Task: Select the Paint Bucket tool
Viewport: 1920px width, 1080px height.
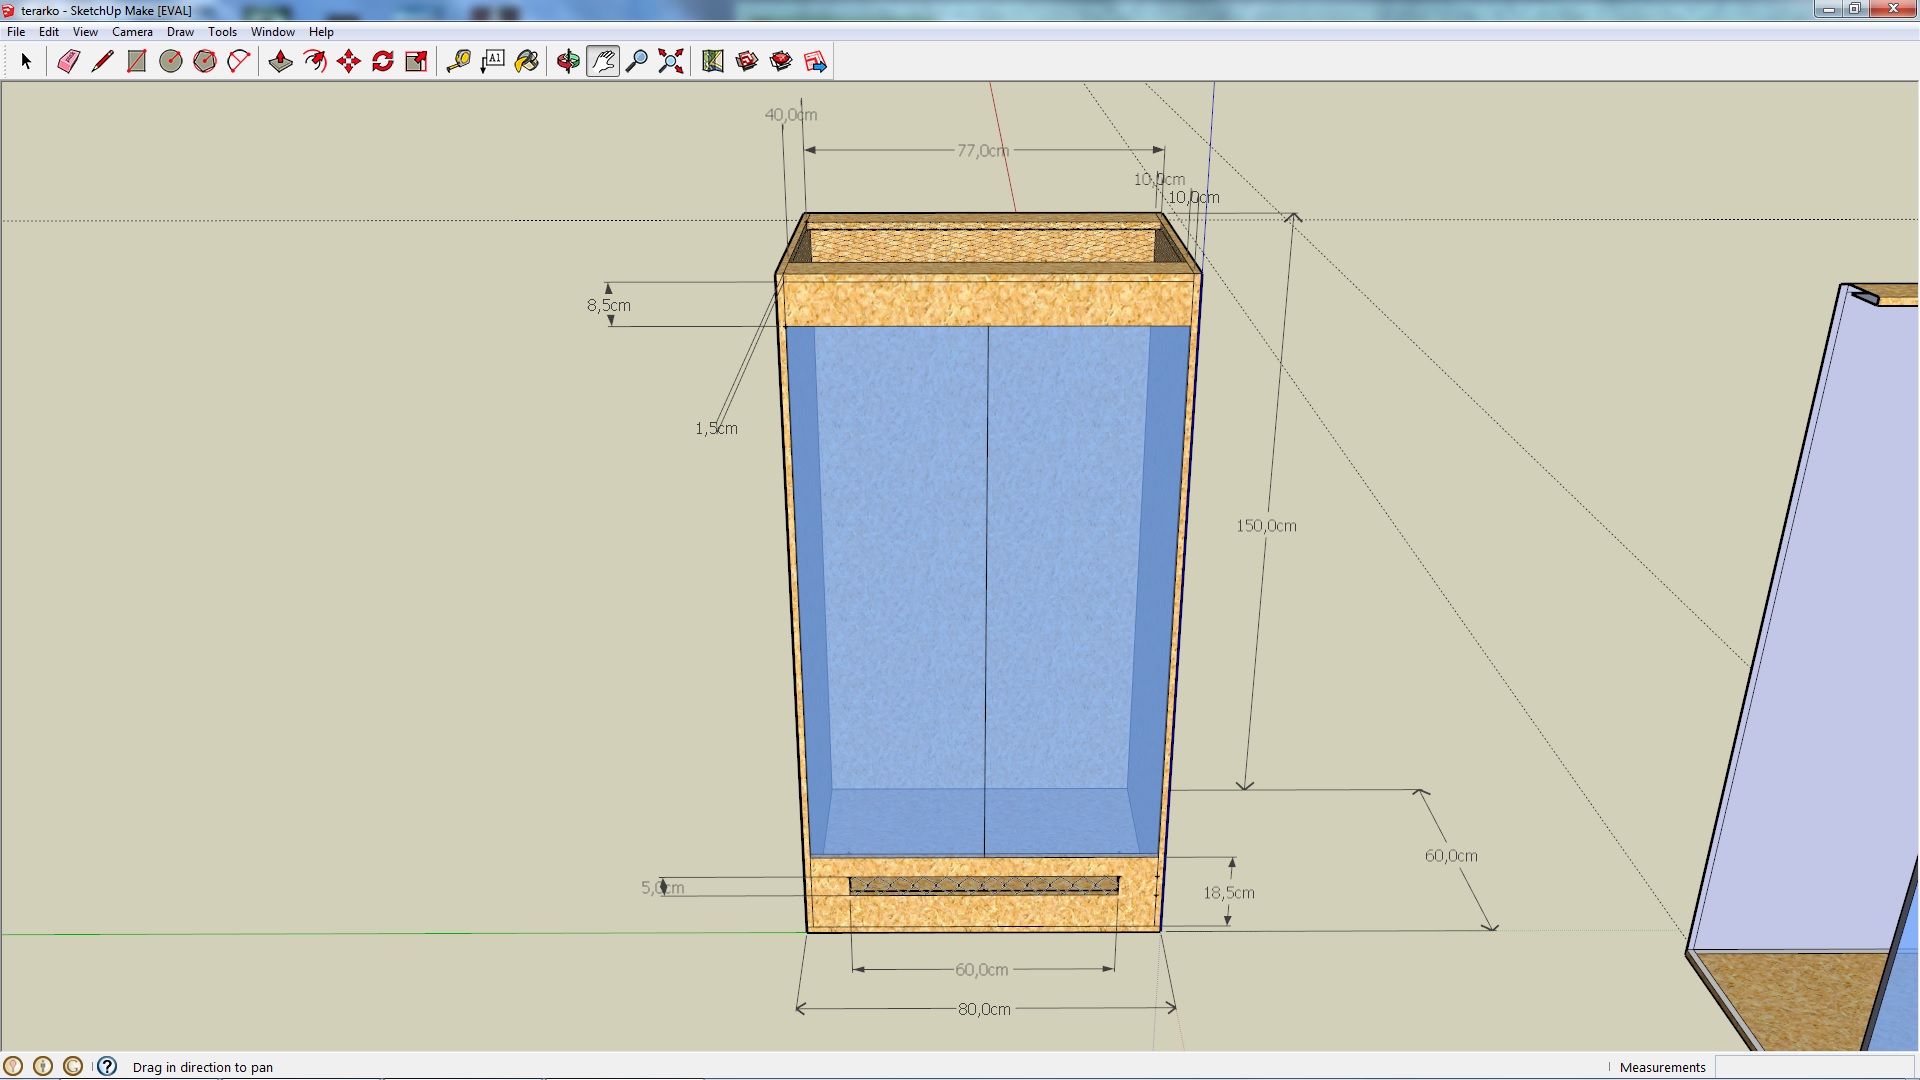Action: click(x=527, y=62)
